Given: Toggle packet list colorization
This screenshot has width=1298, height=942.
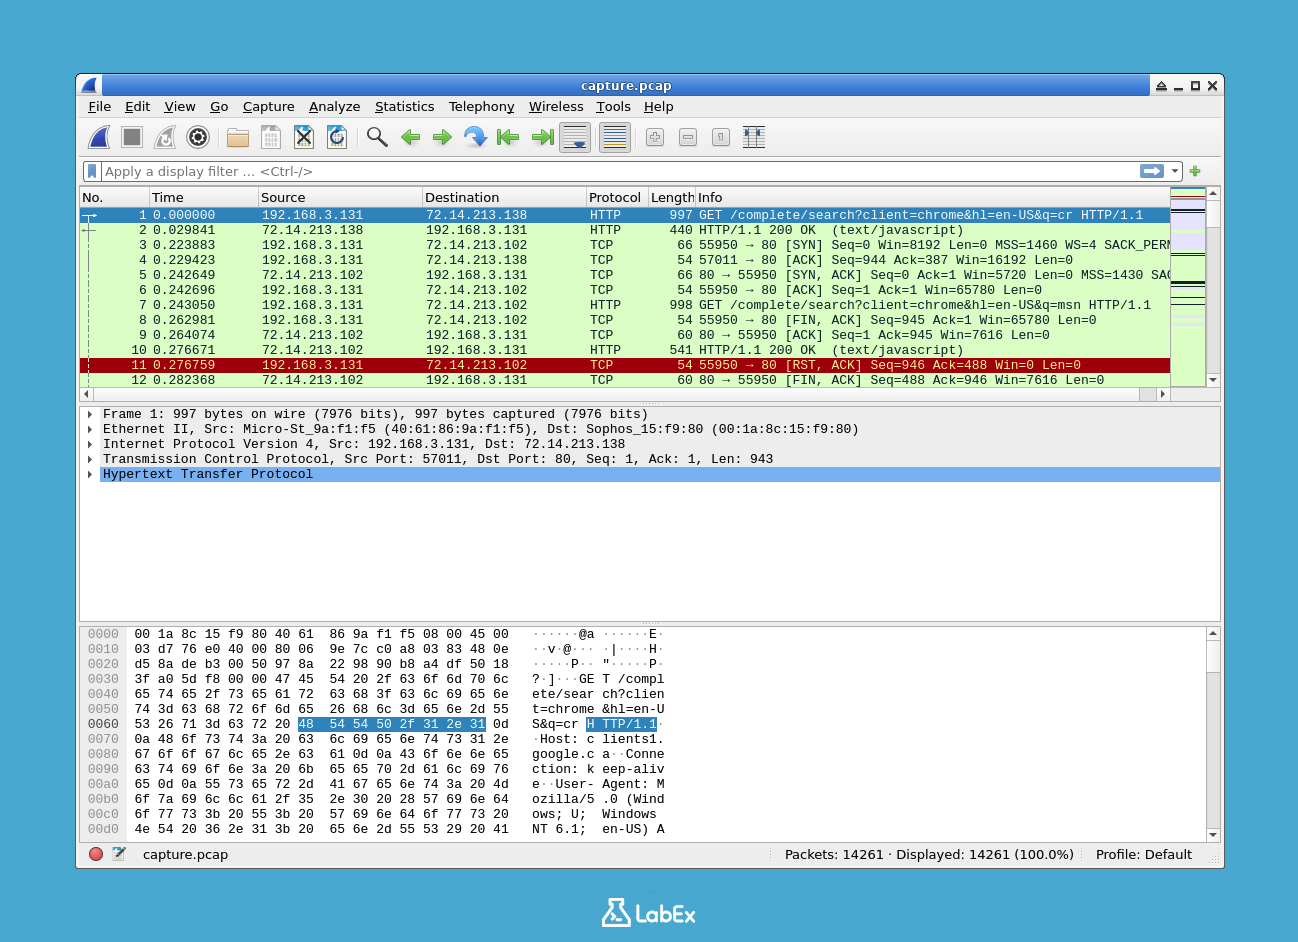Looking at the screenshot, I should coord(614,137).
